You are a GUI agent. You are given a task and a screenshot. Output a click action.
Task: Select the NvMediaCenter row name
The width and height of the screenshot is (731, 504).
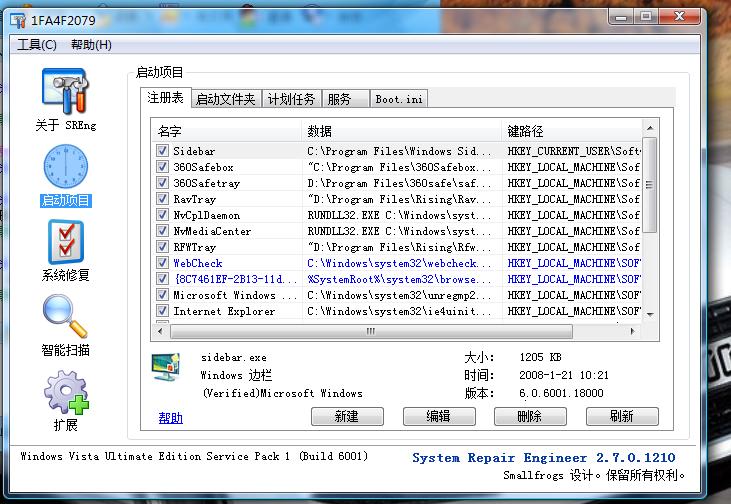click(212, 231)
